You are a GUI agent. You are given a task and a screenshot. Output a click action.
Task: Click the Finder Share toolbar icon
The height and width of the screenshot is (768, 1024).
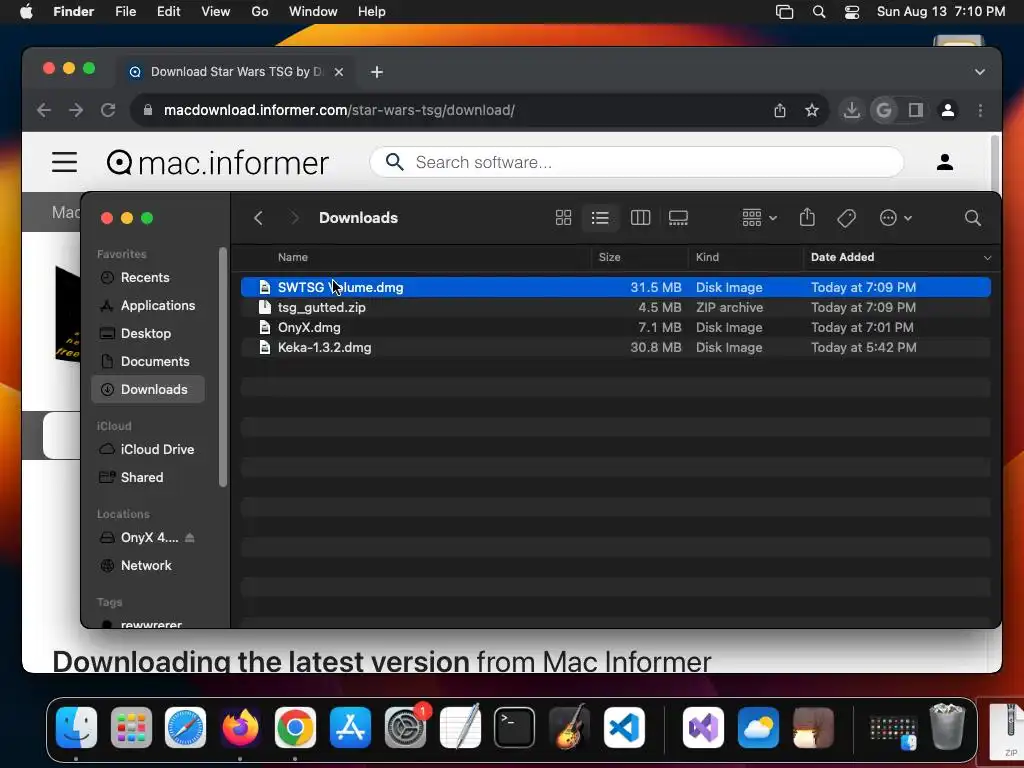click(x=807, y=217)
